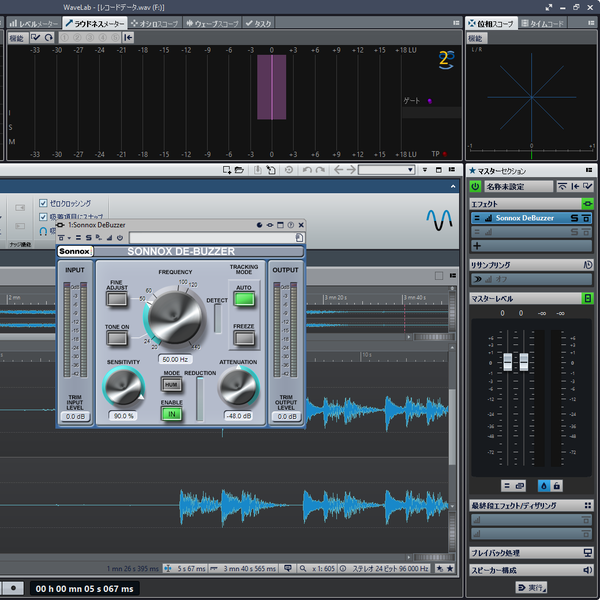
Task: Toggle the master section power button
Action: [475, 186]
